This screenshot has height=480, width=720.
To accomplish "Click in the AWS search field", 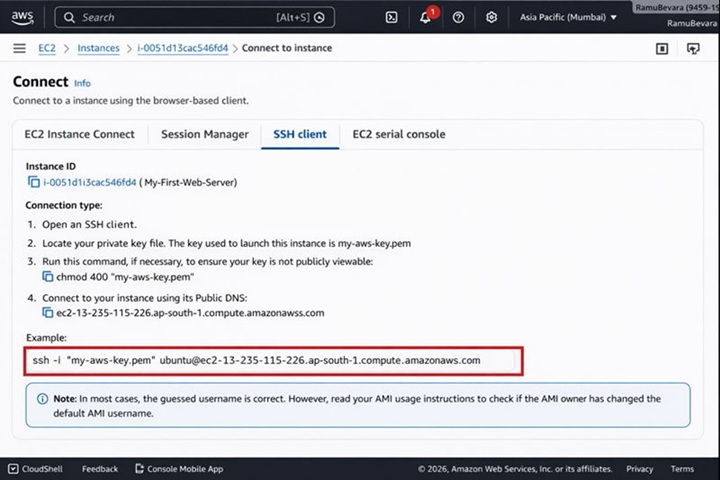I will pos(180,17).
